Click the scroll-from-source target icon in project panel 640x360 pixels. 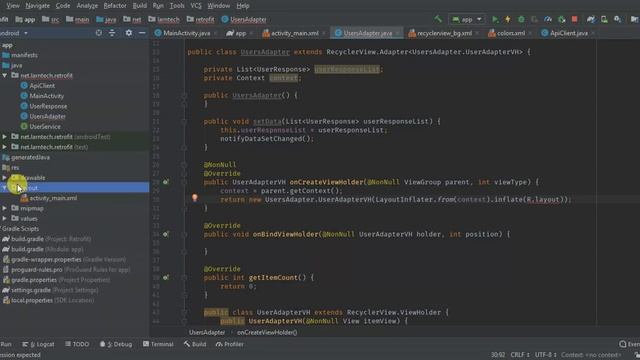[99, 33]
